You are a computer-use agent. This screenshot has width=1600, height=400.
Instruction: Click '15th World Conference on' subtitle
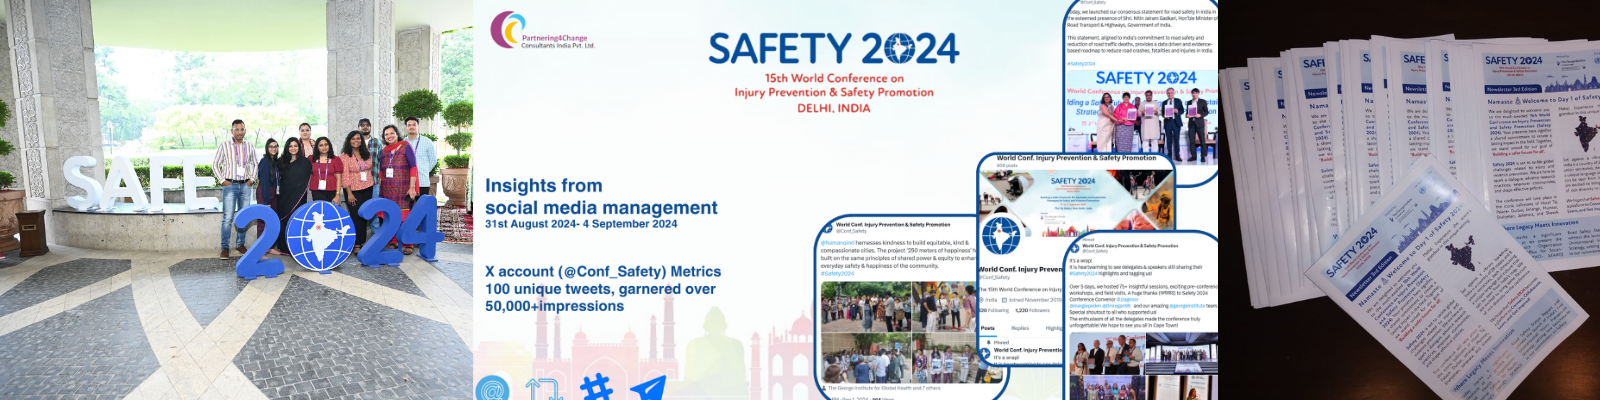pyautogui.click(x=834, y=78)
